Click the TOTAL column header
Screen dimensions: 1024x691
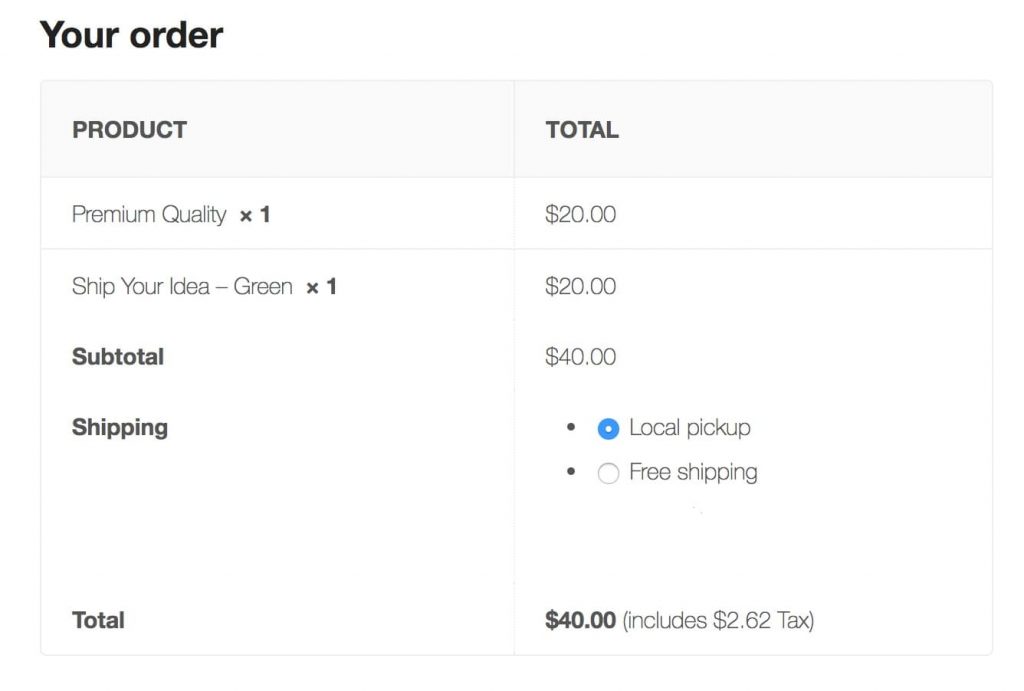point(582,130)
